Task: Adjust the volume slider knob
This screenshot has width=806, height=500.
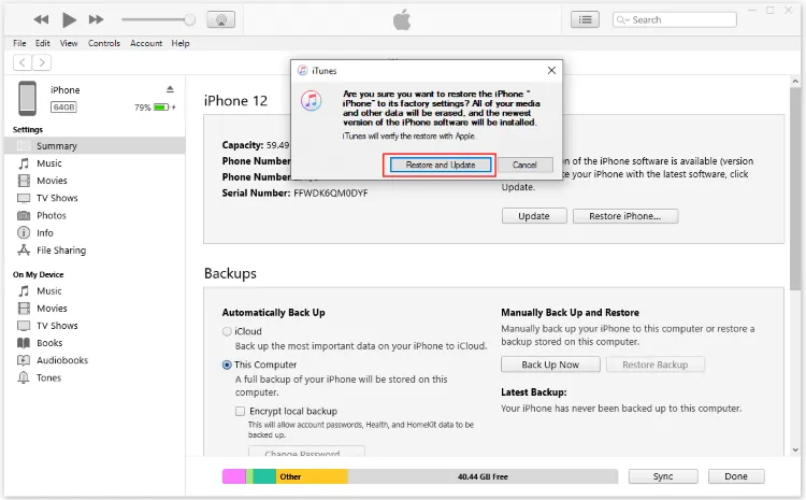Action: coord(190,20)
